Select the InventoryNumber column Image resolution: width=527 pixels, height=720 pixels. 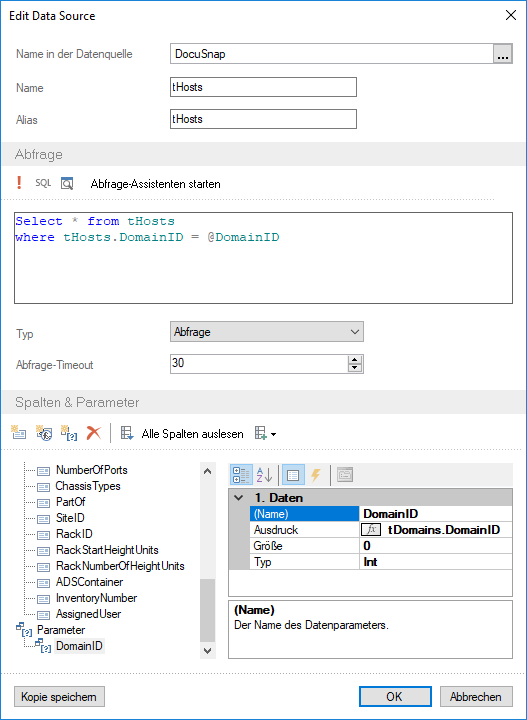tap(96, 598)
